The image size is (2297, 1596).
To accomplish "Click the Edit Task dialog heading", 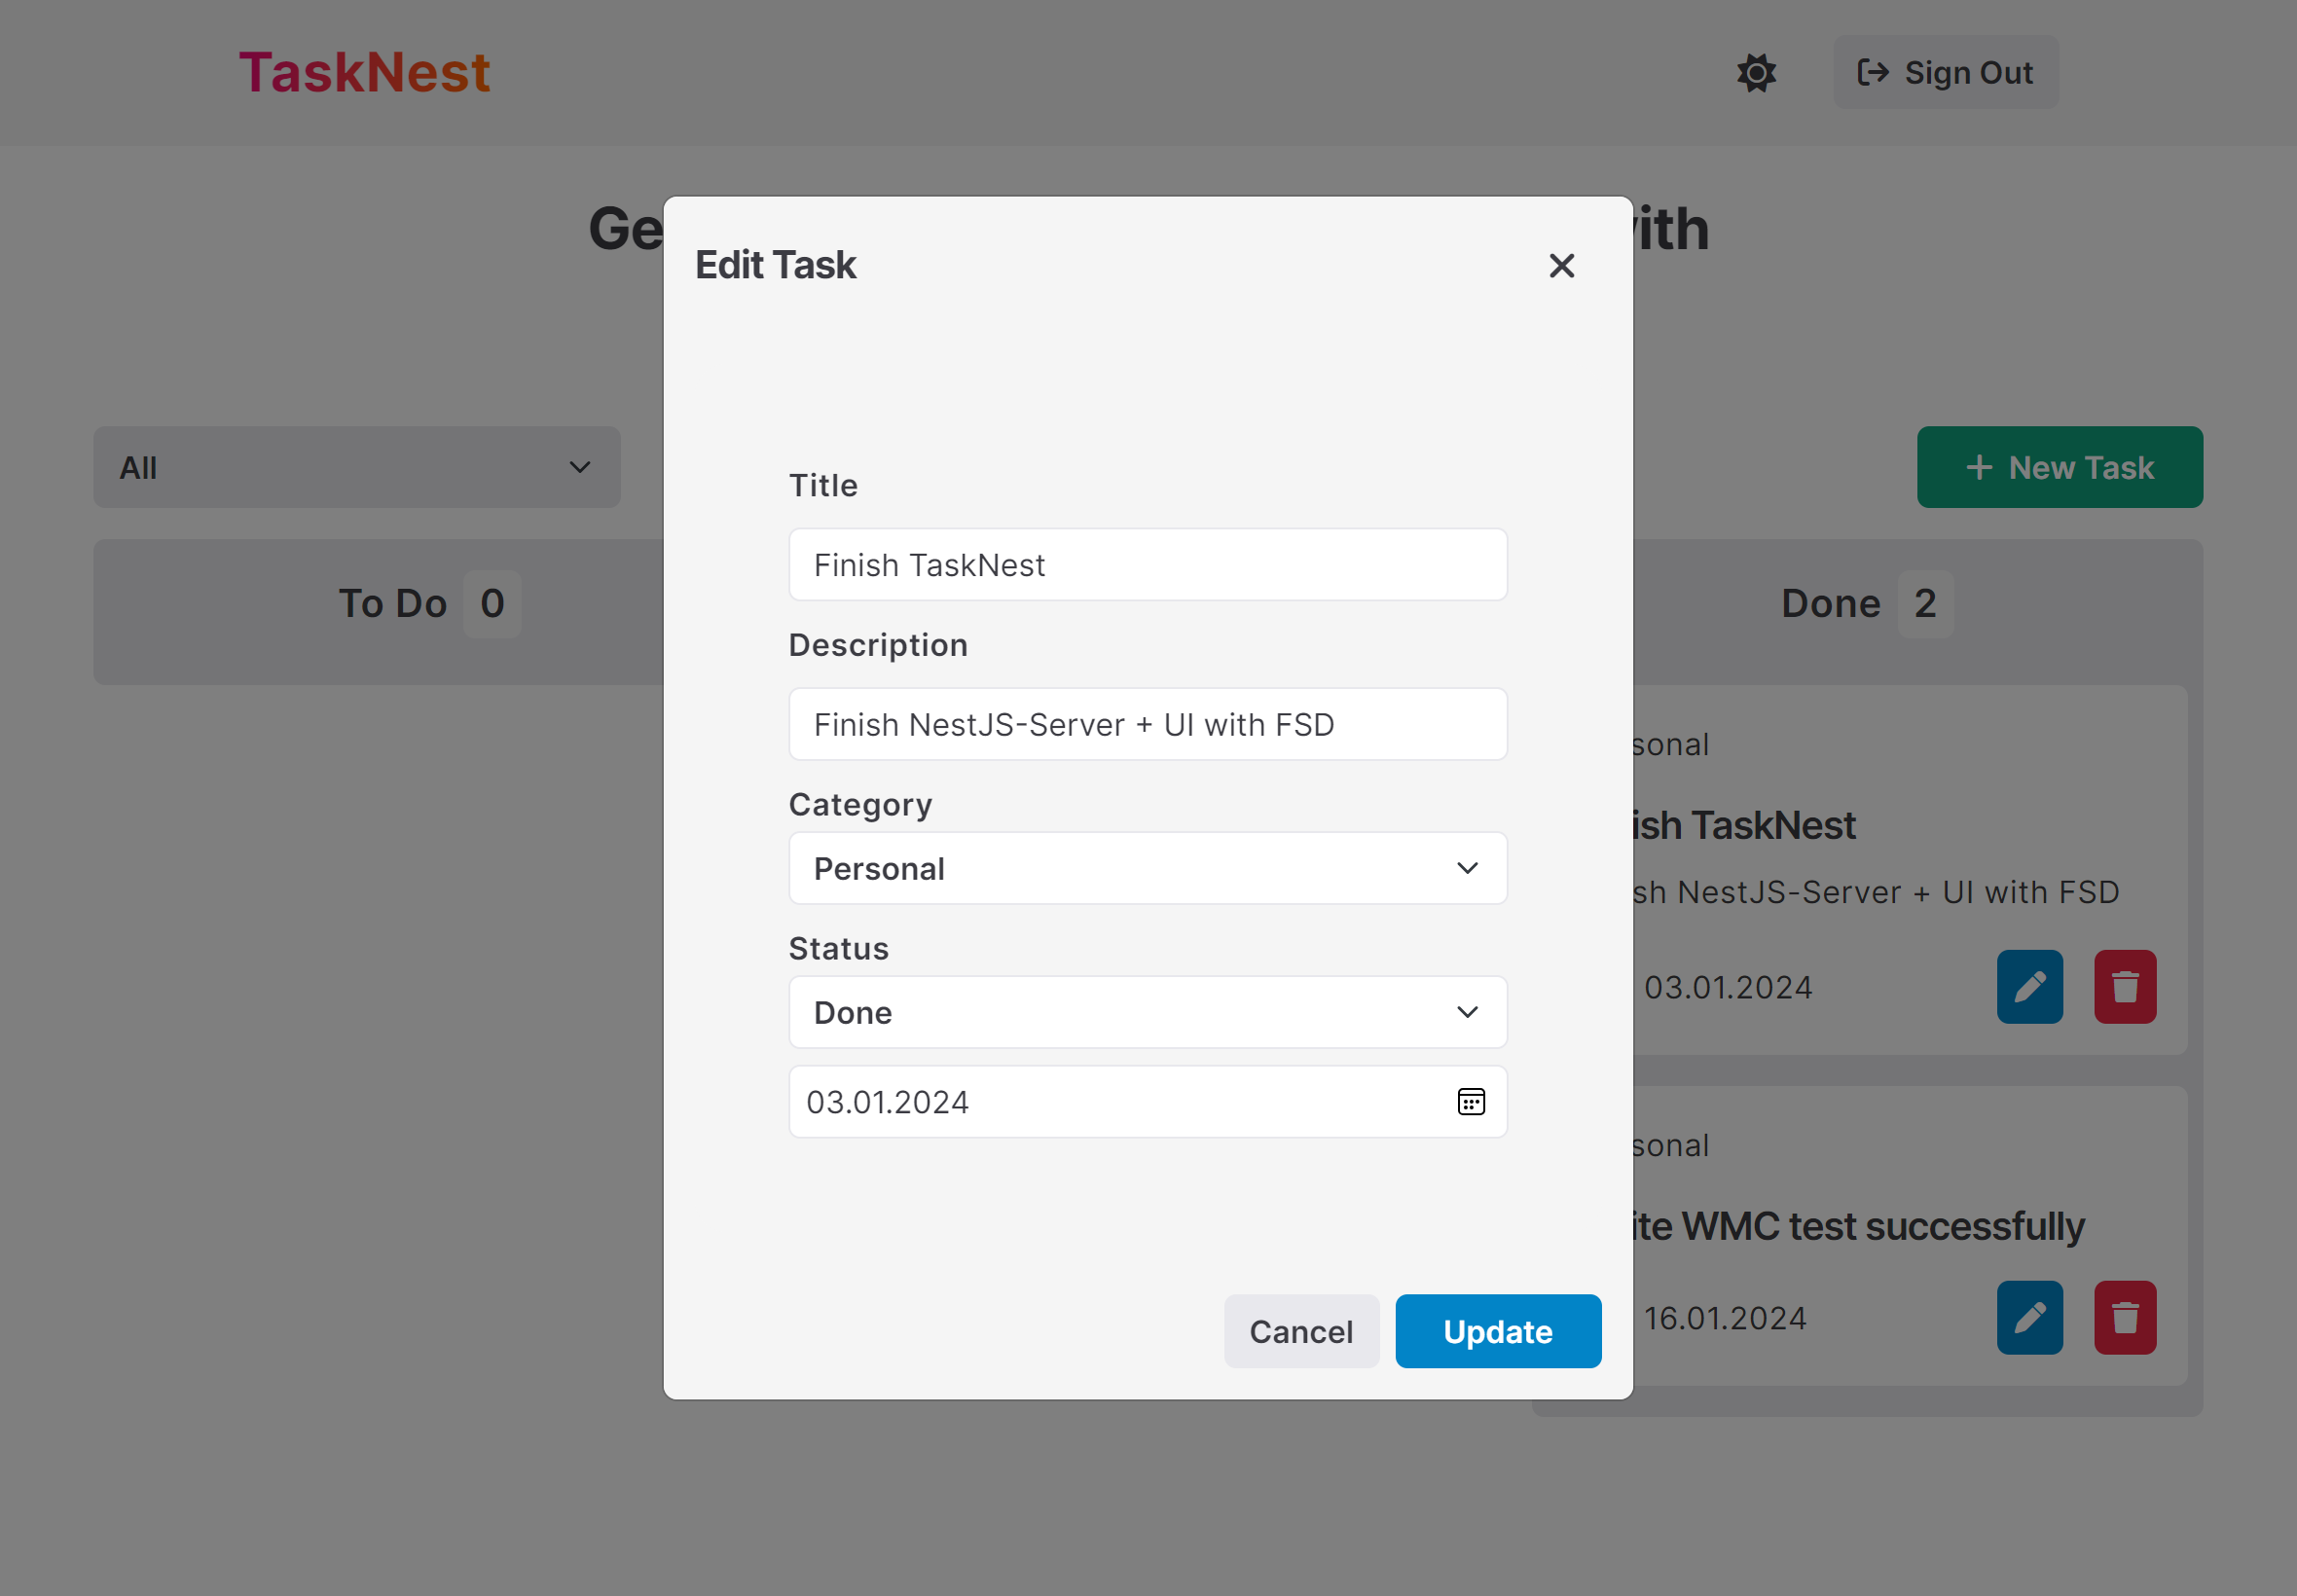I will [775, 265].
